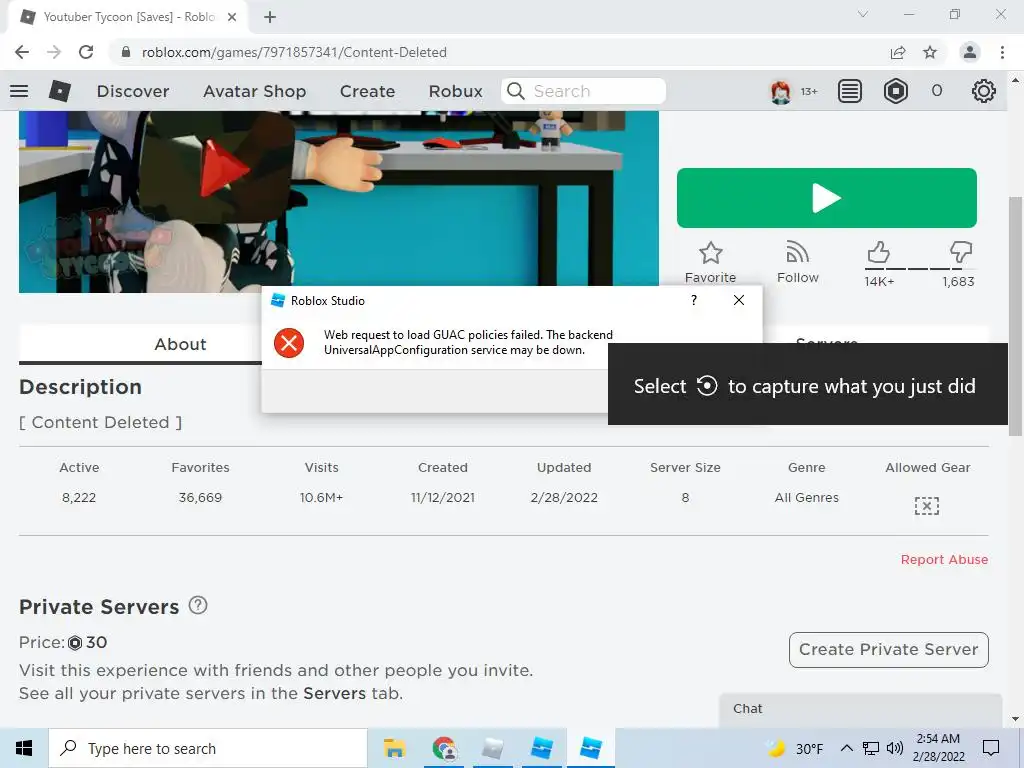Go to the Create page
1024x768 pixels.
(367, 91)
